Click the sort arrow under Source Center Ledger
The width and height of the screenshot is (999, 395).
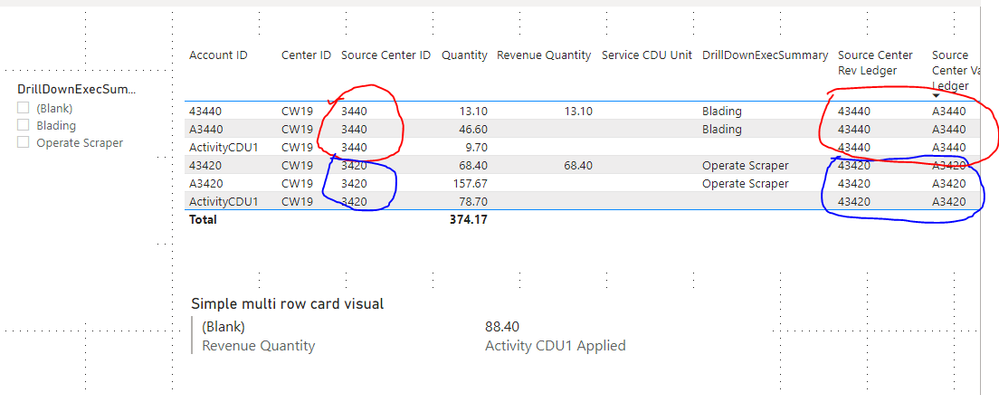pos(936,96)
